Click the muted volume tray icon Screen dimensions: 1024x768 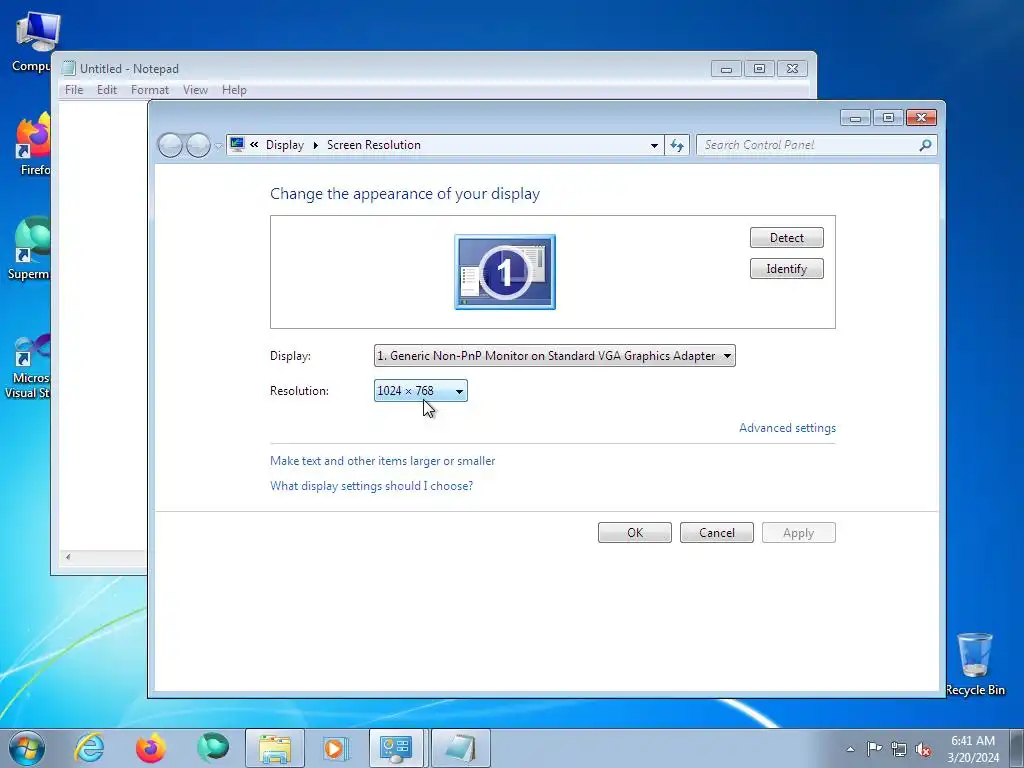923,749
